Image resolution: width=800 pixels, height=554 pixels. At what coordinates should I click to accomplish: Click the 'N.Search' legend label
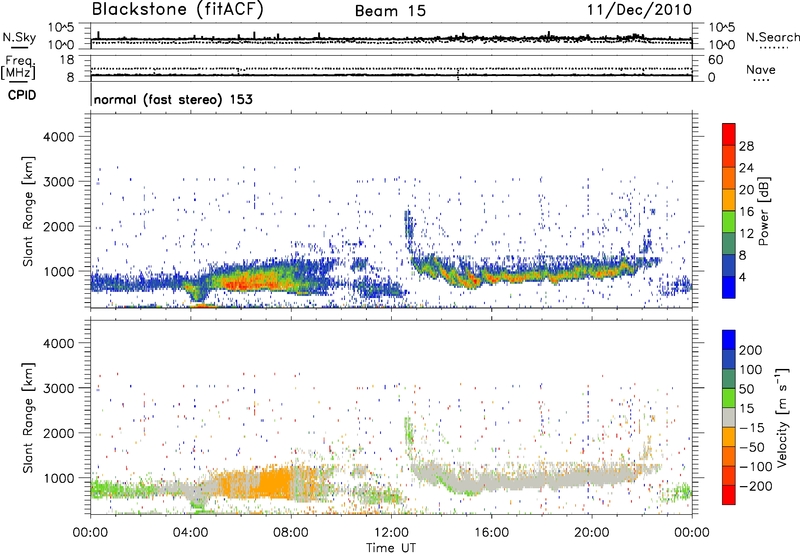(772, 37)
